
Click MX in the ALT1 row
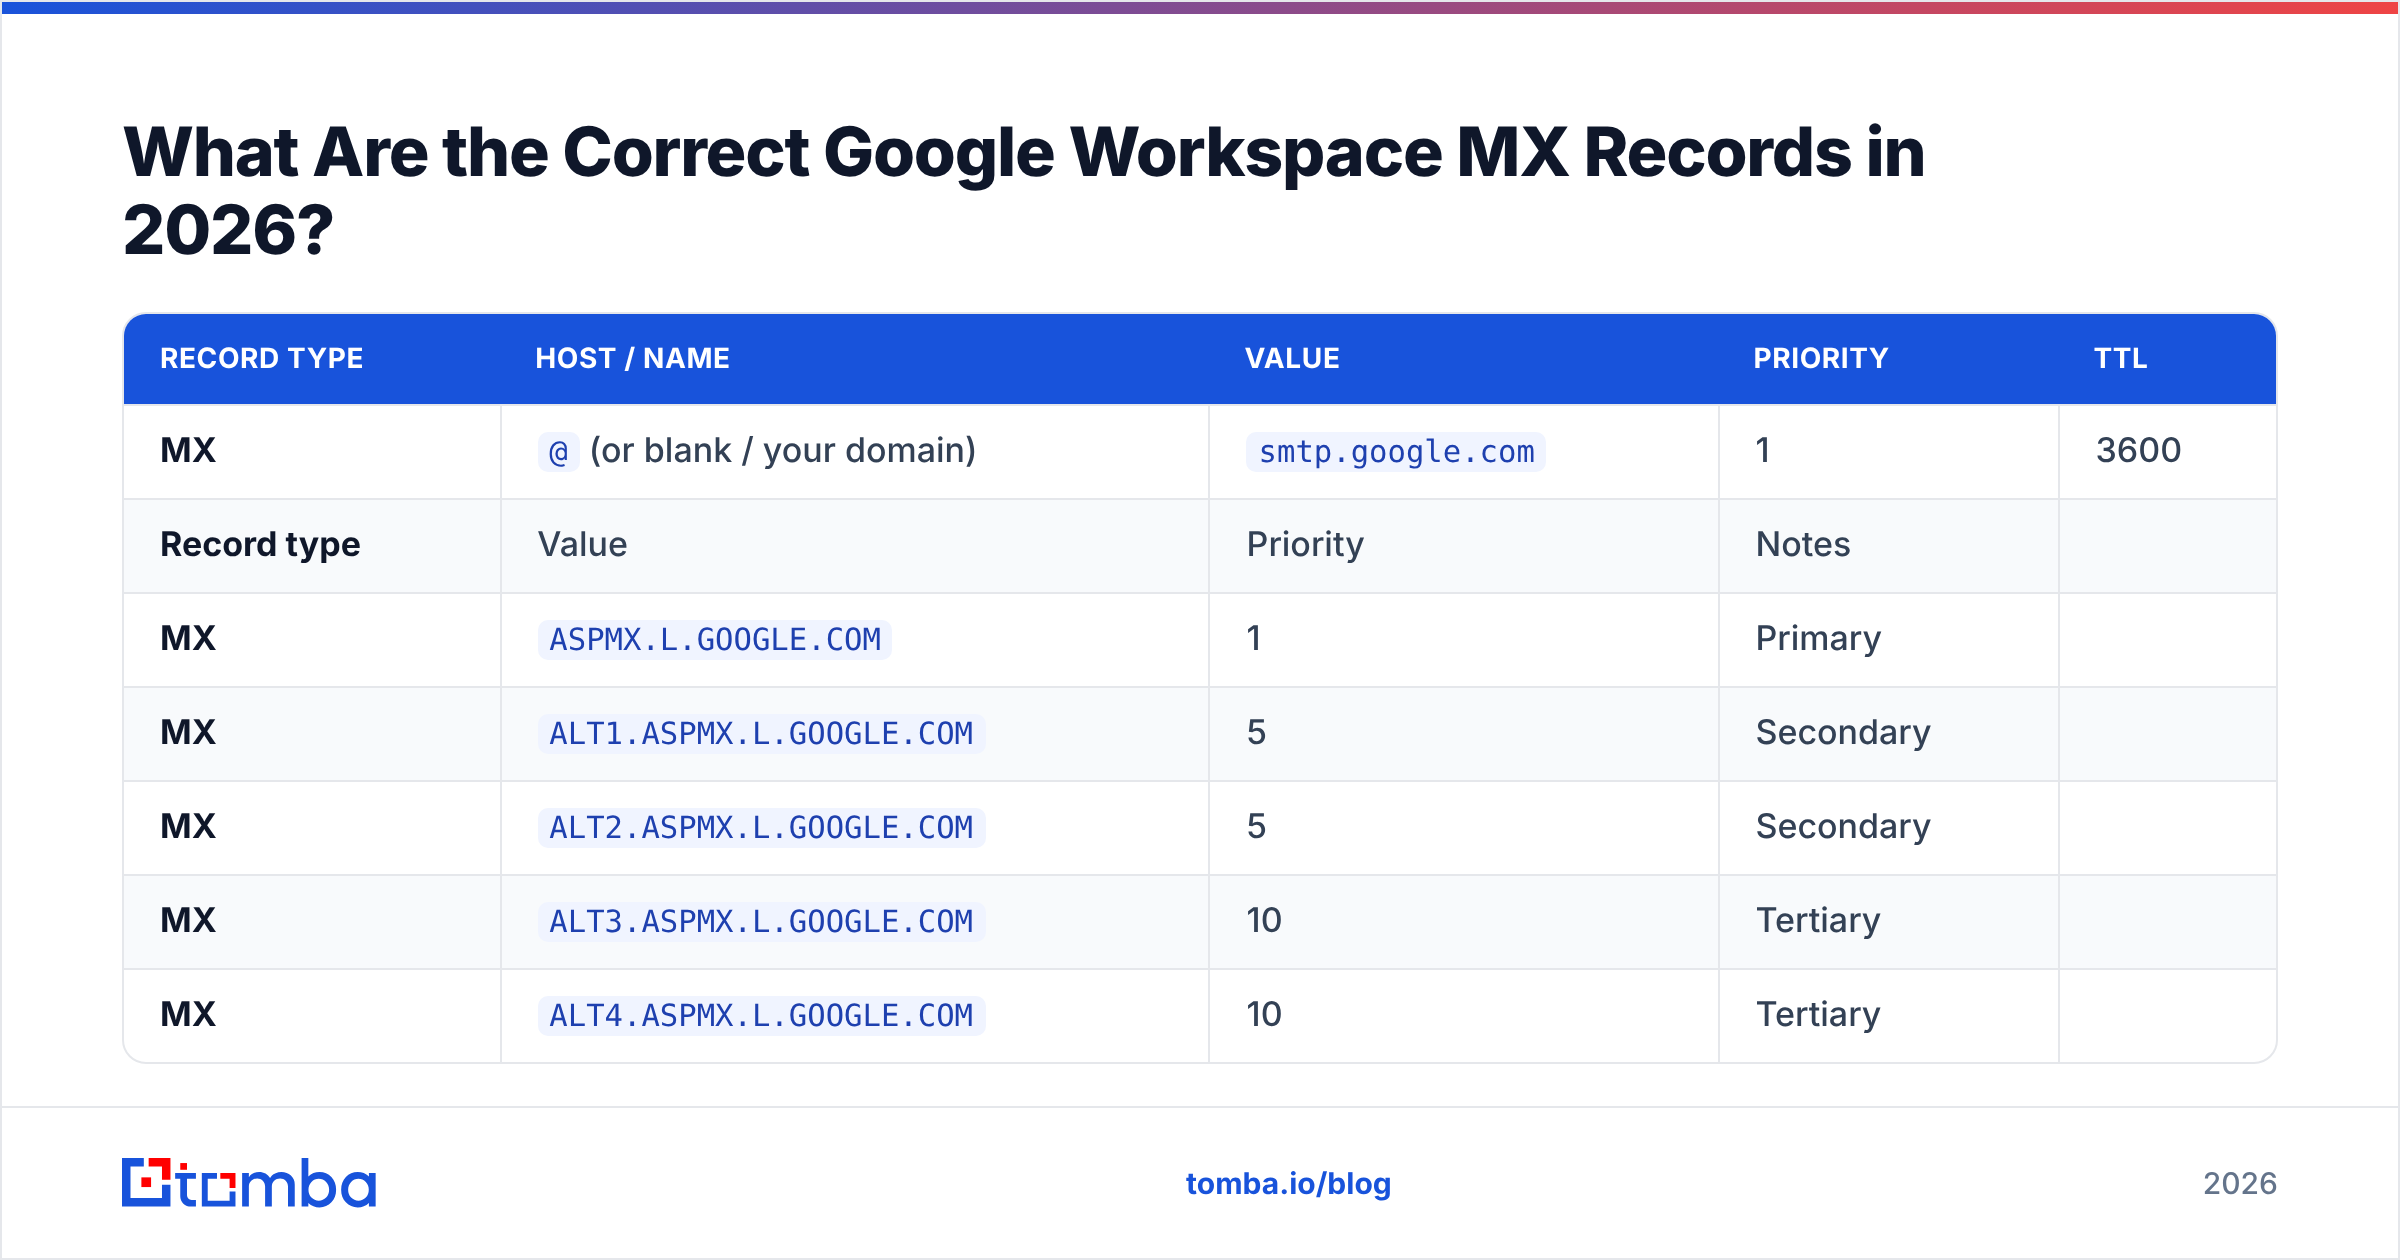(x=188, y=733)
